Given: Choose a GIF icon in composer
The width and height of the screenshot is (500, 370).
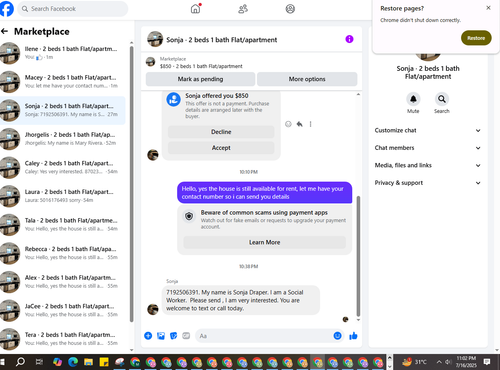Looking at the screenshot, I should click(186, 336).
